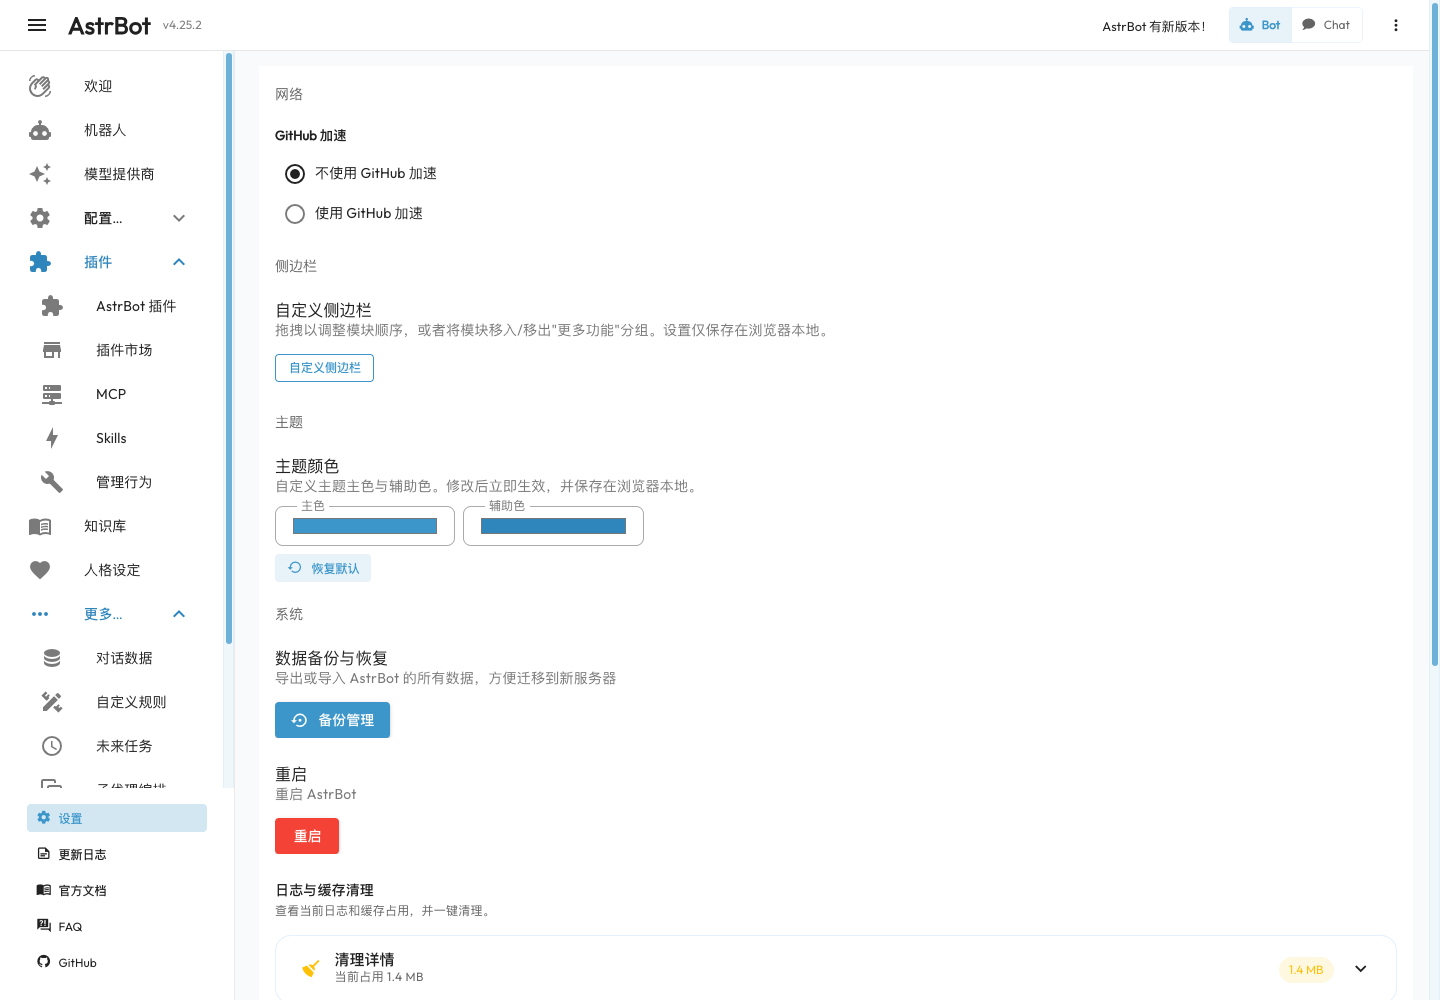1440x1000 pixels.
Task: Switch to Bot mode toggle
Action: pos(1260,25)
